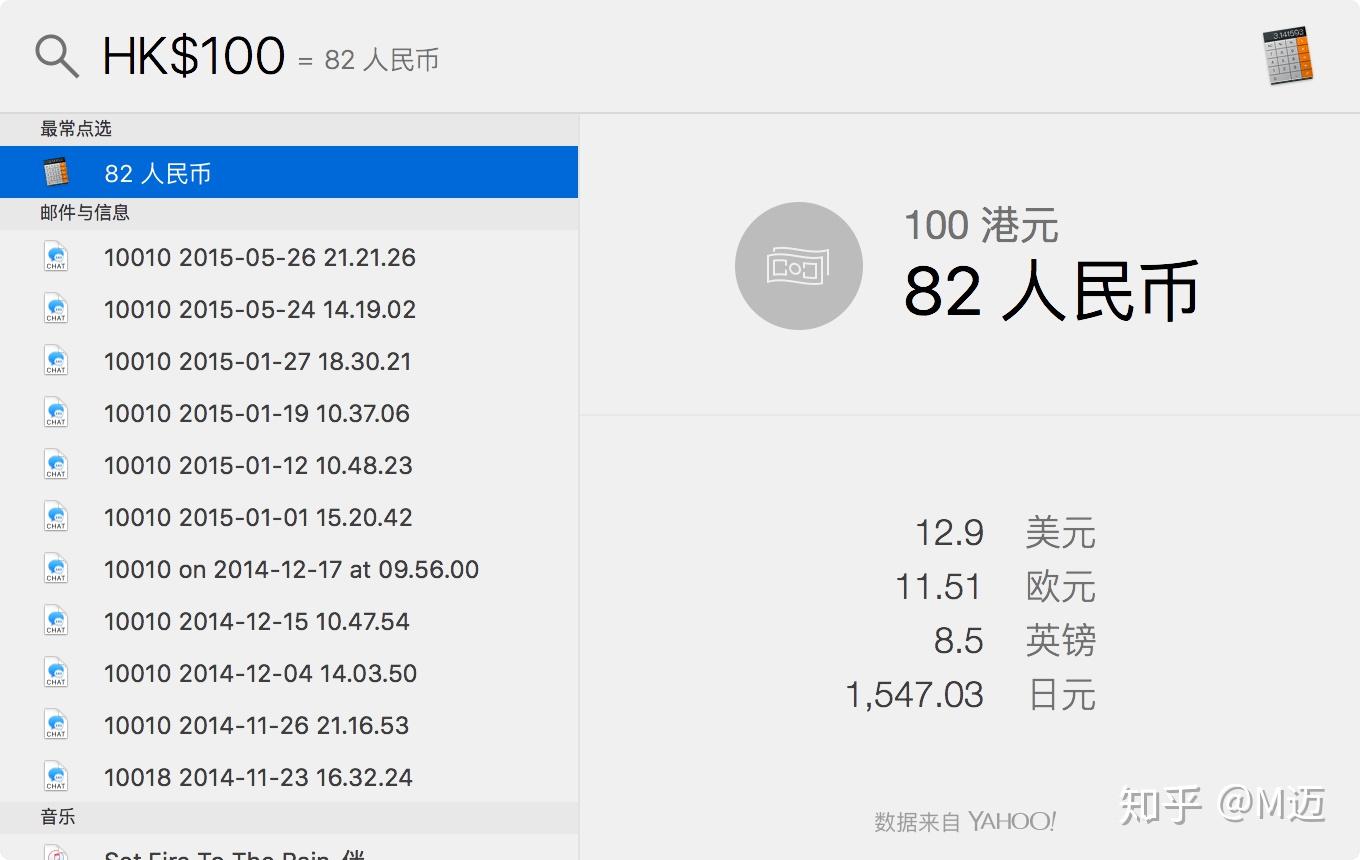Click the calculator icon beside 82 人民币

coord(56,171)
